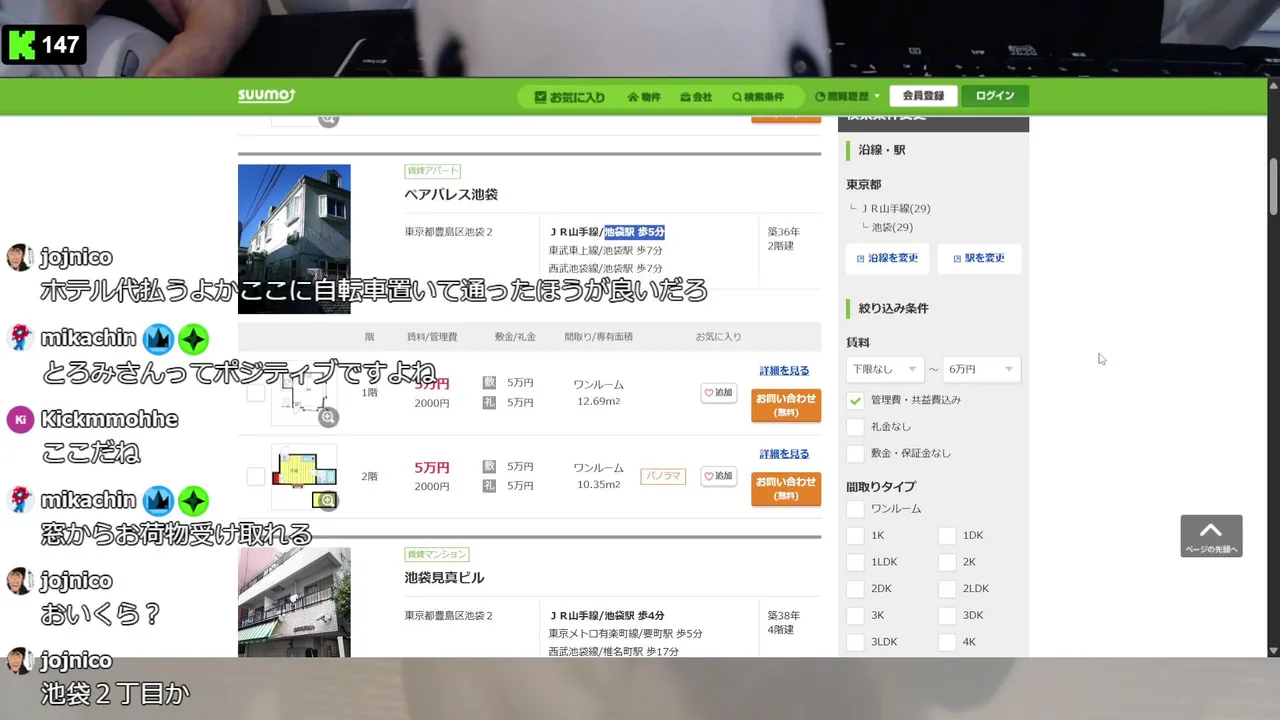Tick checkbox for 2階 room row
Viewport: 1280px width, 720px height.
pyautogui.click(x=256, y=476)
